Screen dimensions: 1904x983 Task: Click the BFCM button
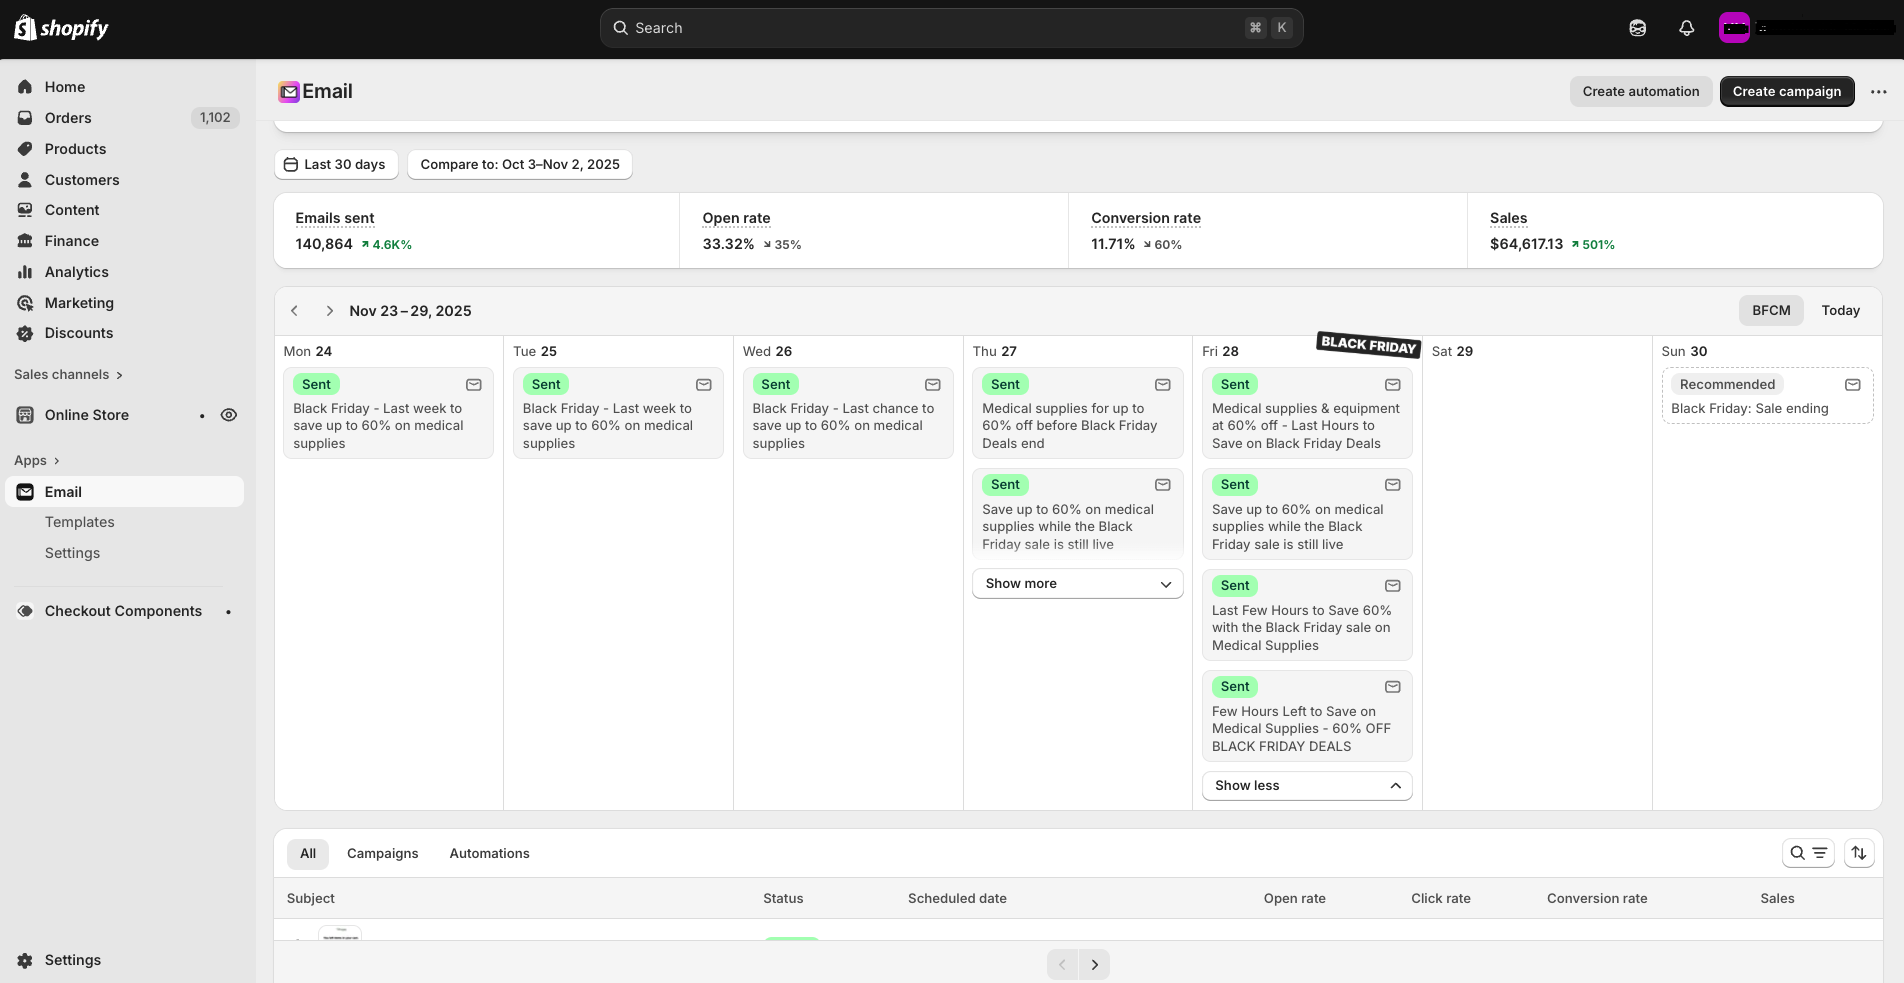coord(1771,311)
